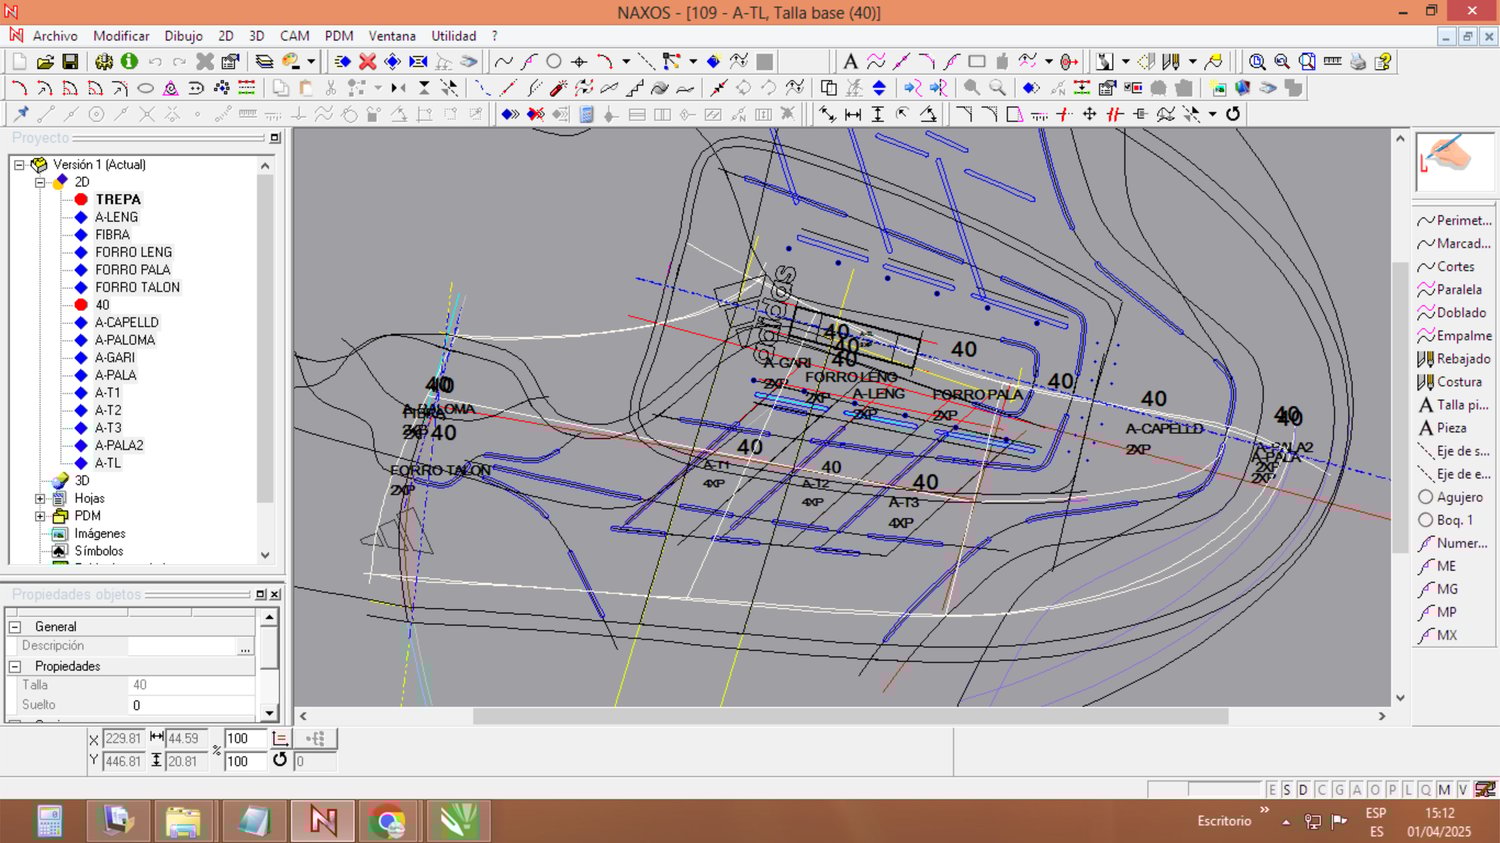1500x843 pixels.
Task: Choose Costura from the right panel
Action: (x=1458, y=382)
